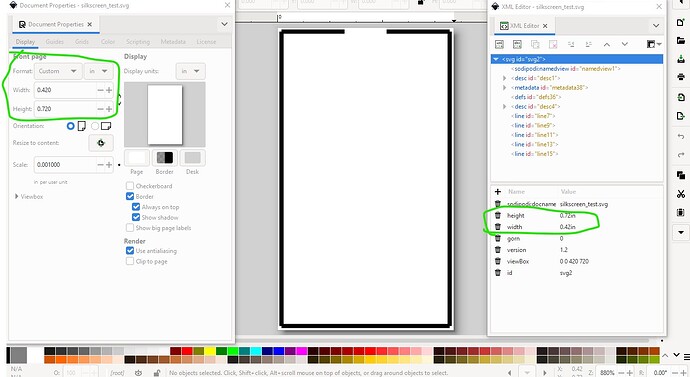Switch to the Guides tab

pyautogui.click(x=55, y=42)
